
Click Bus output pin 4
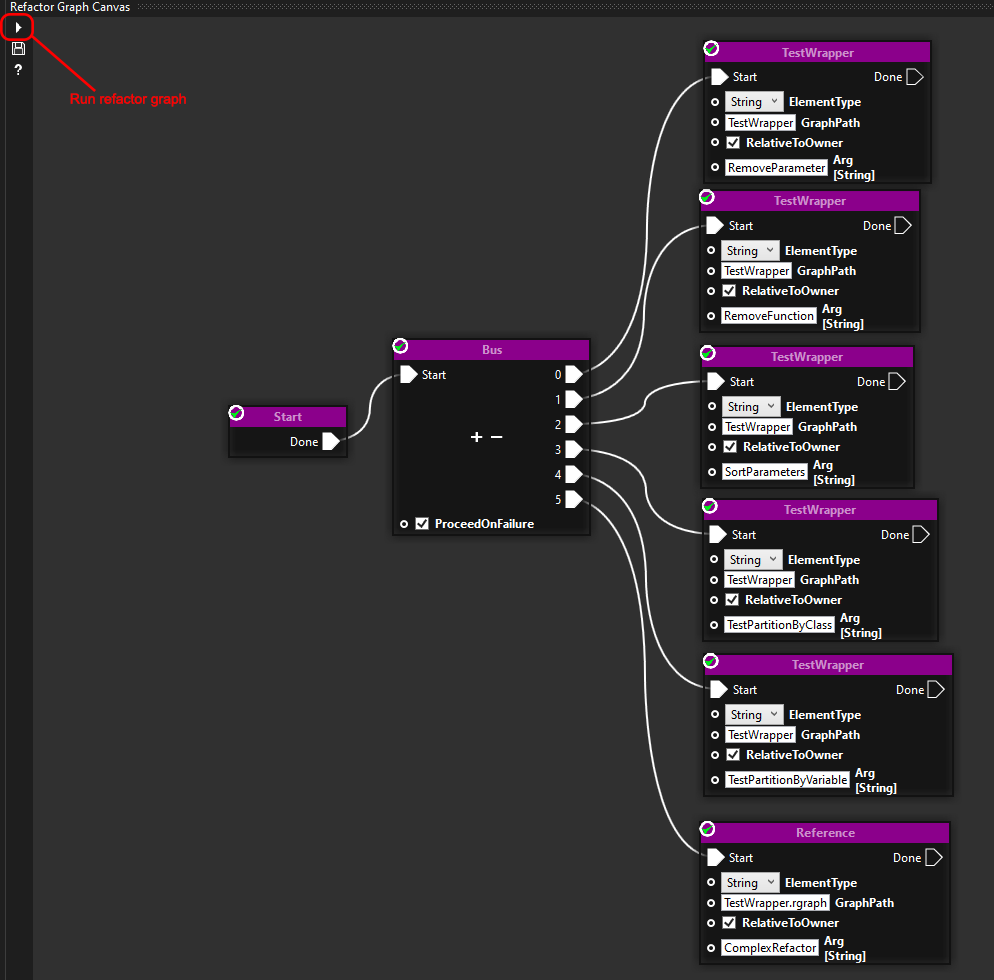click(x=573, y=474)
